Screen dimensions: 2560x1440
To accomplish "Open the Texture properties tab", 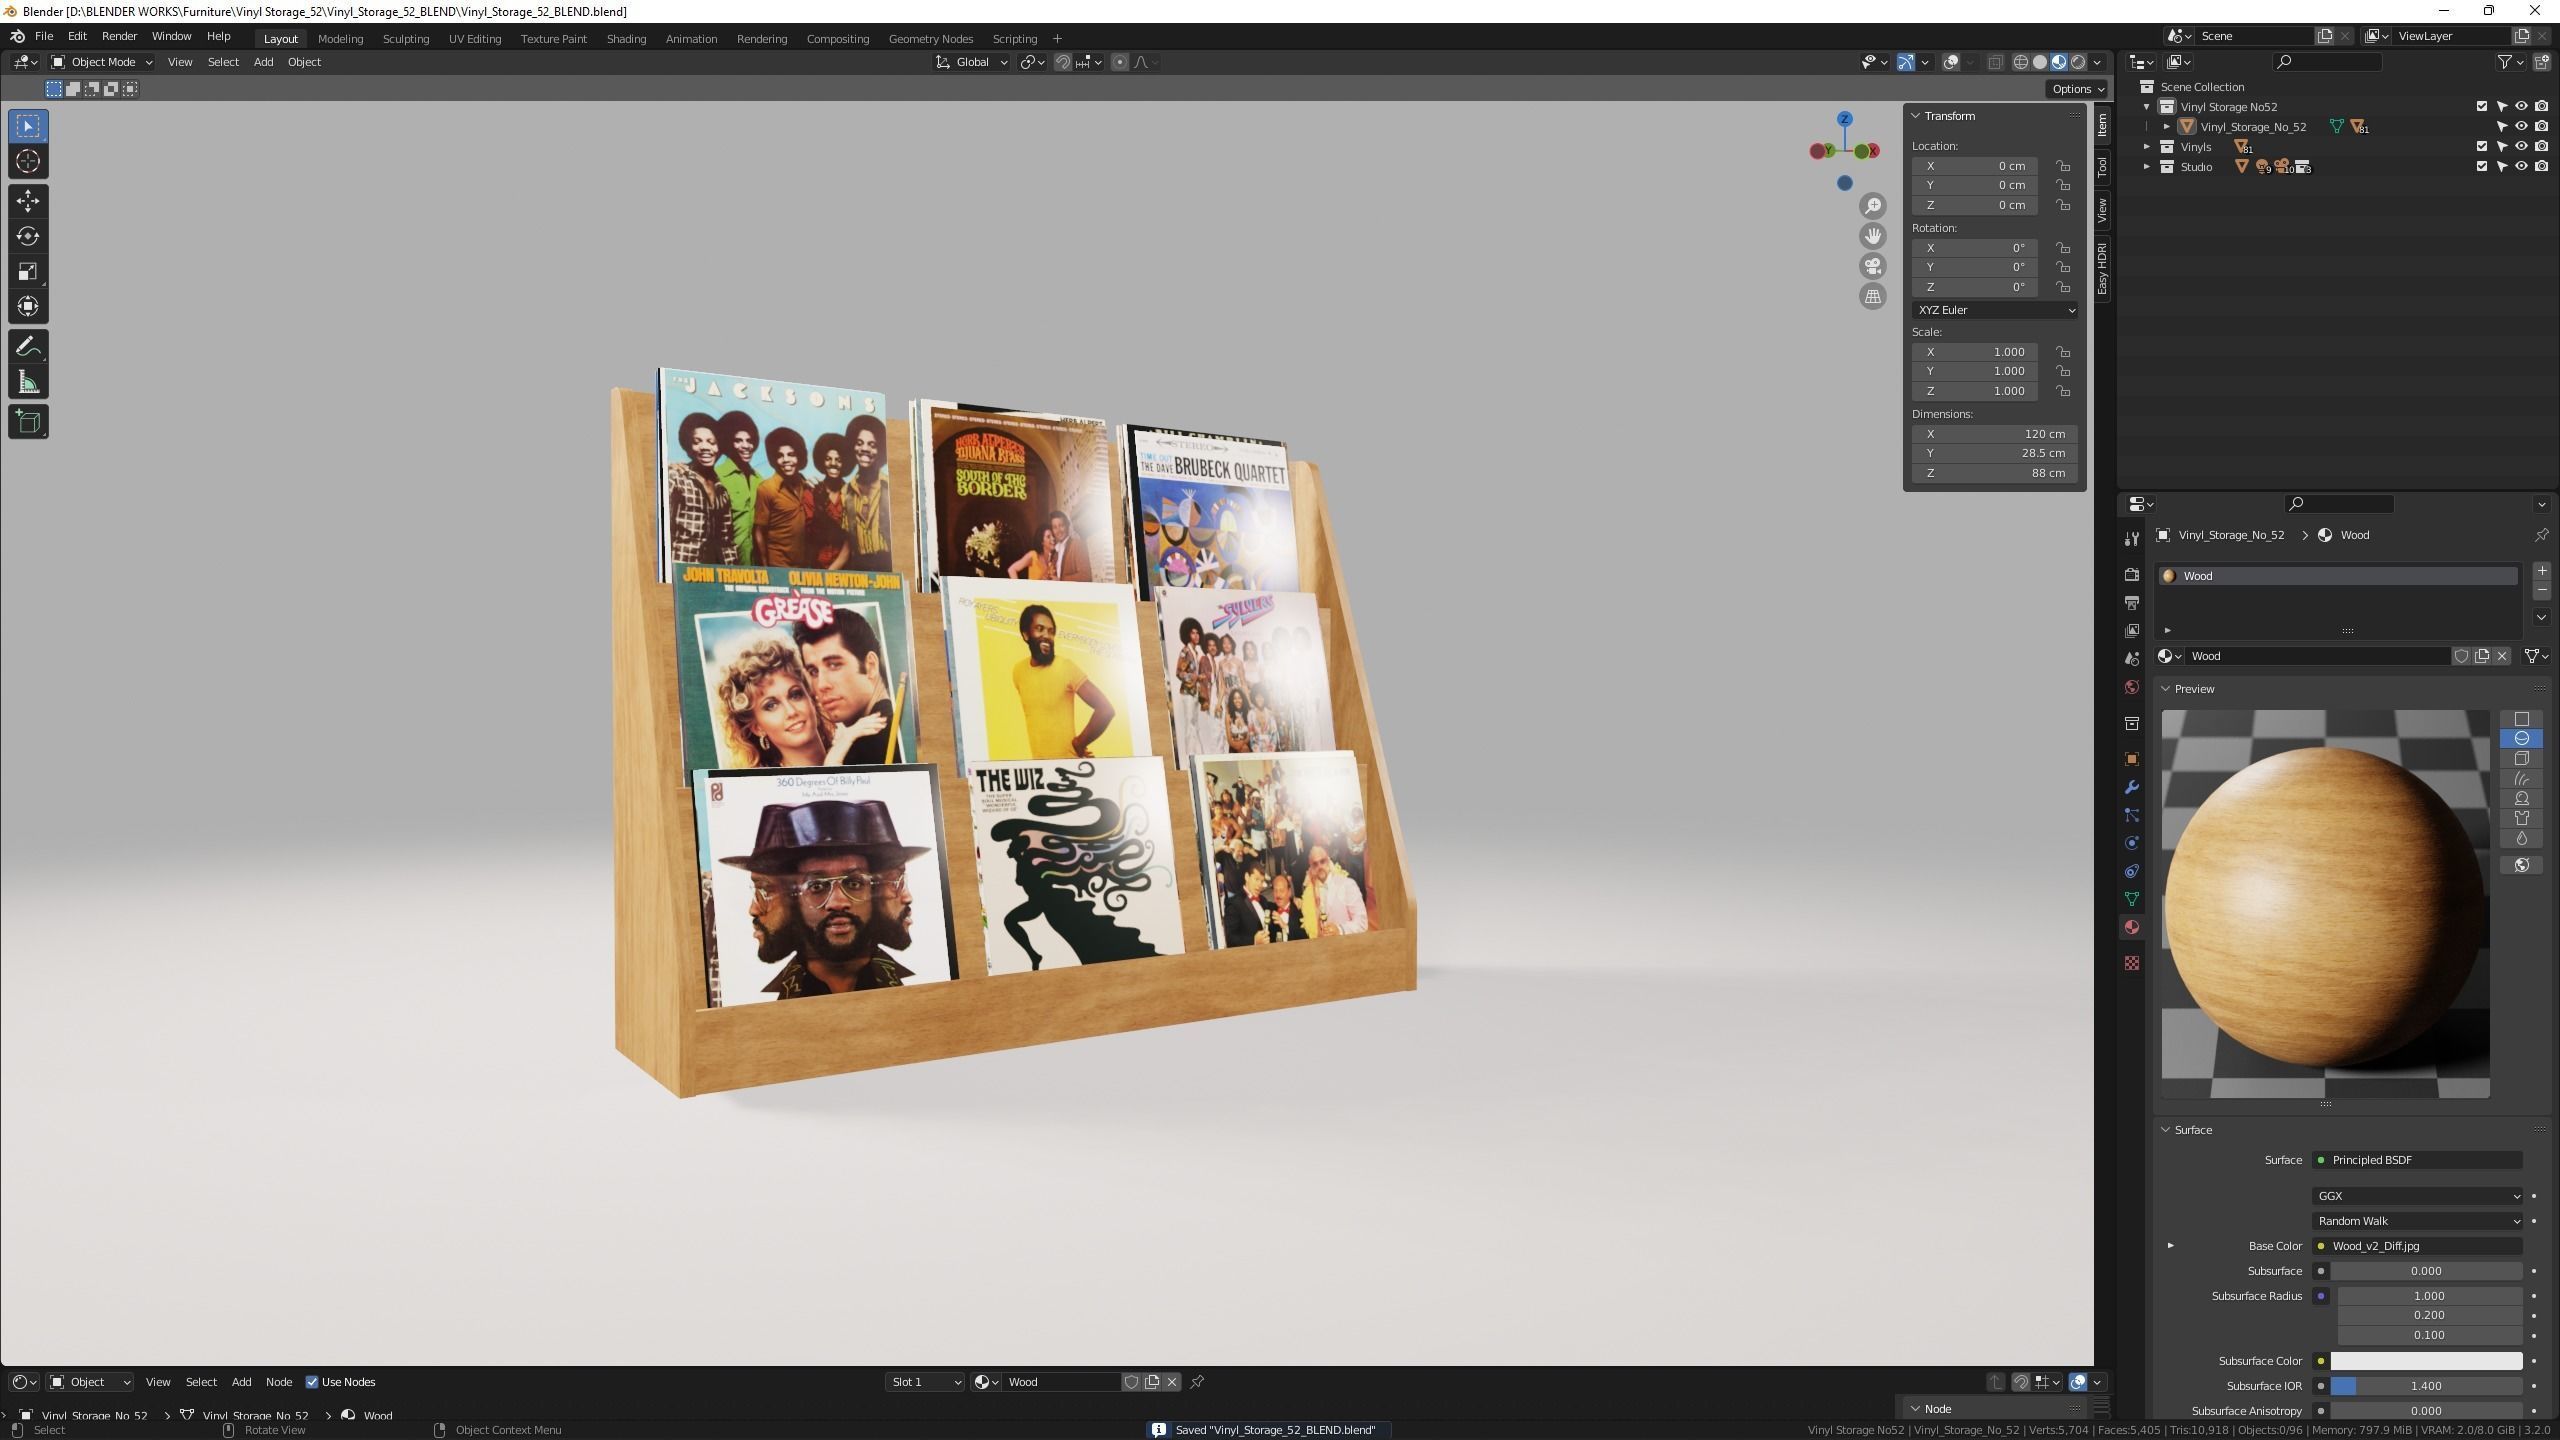I will click(x=2132, y=962).
